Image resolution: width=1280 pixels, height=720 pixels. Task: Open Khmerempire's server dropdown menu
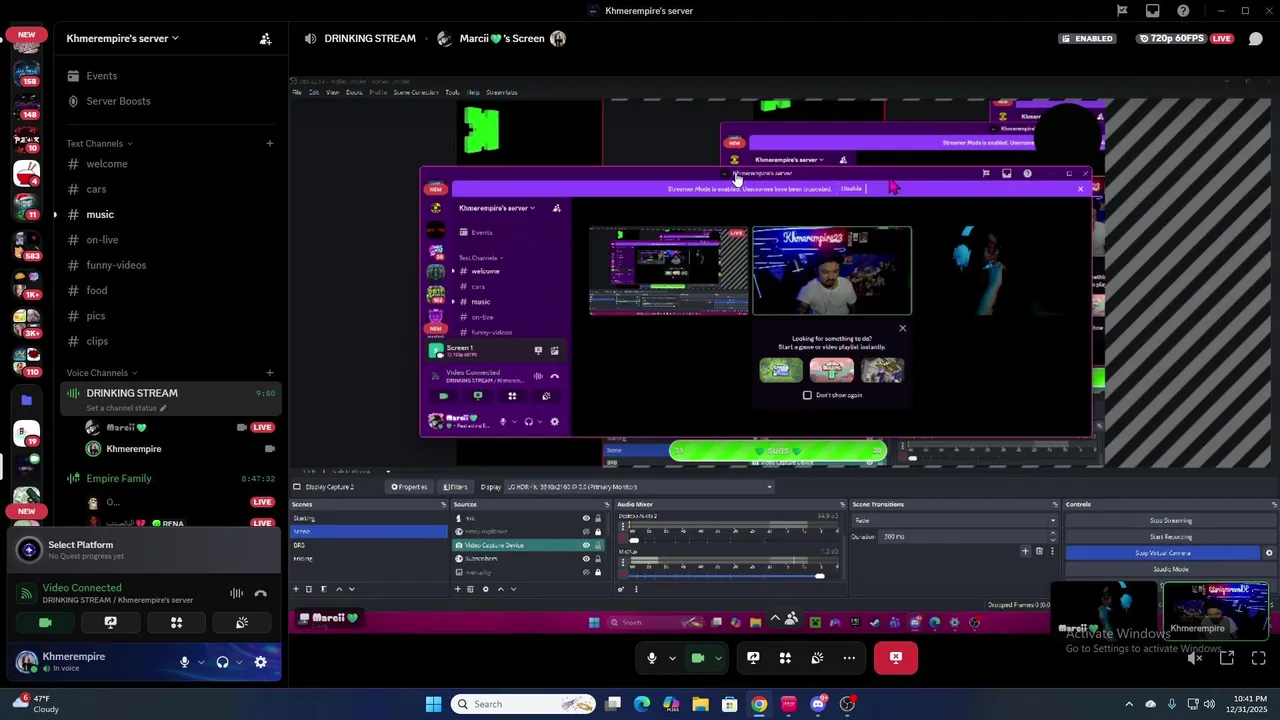pos(122,39)
